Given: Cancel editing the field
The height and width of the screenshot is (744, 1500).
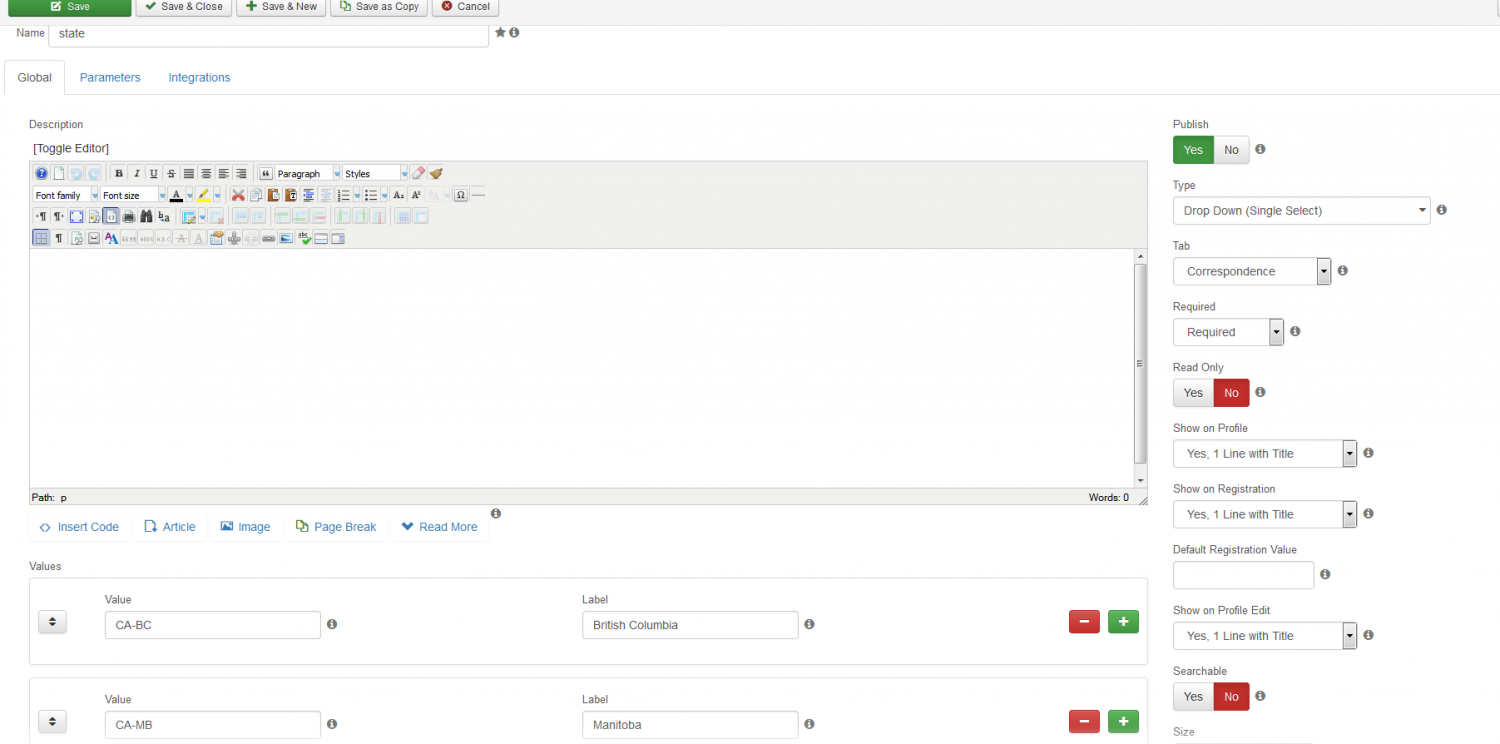Looking at the screenshot, I should [x=466, y=7].
